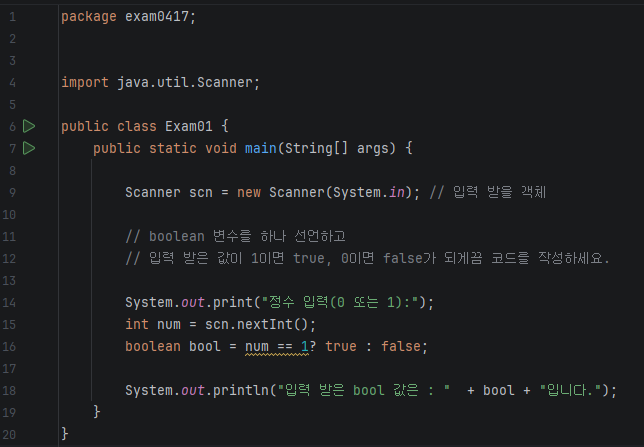Image resolution: width=644 pixels, height=447 pixels.
Task: Place cursor on 'System.in' argument
Action: click(369, 192)
